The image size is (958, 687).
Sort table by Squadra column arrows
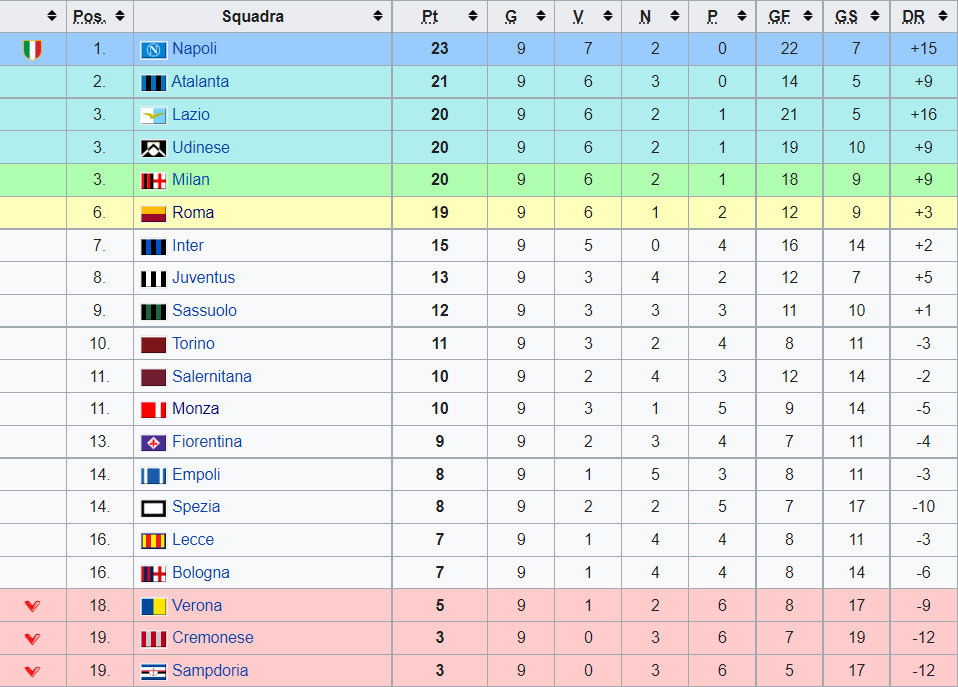(378, 17)
